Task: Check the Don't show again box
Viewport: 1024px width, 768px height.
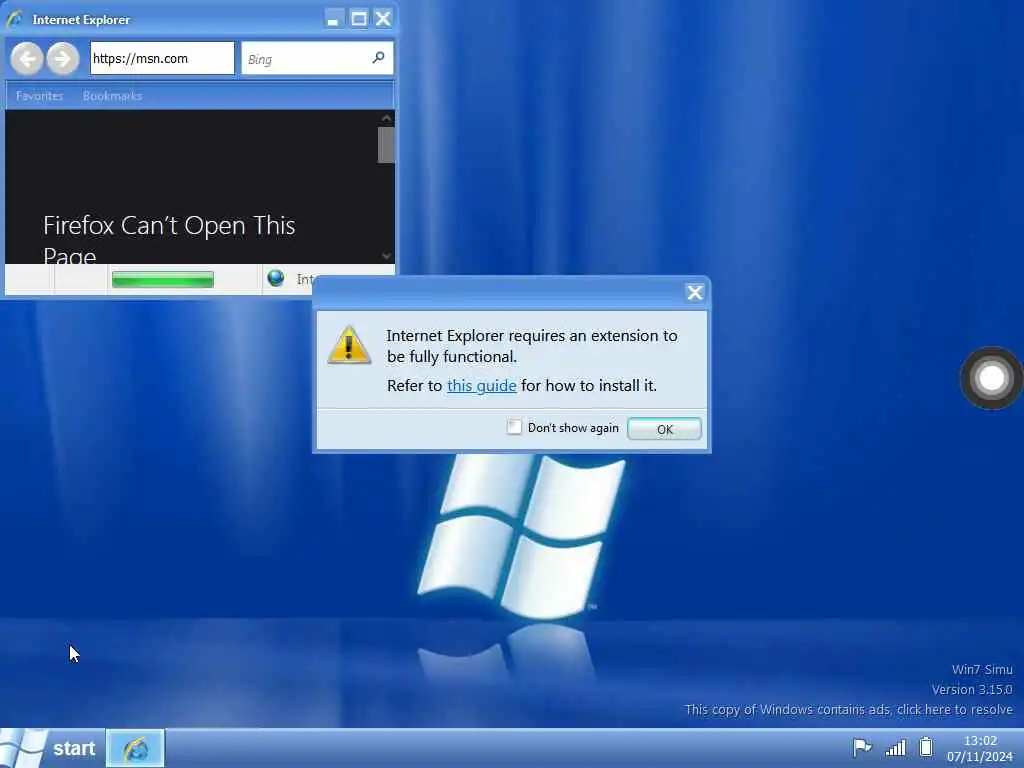Action: [x=515, y=427]
